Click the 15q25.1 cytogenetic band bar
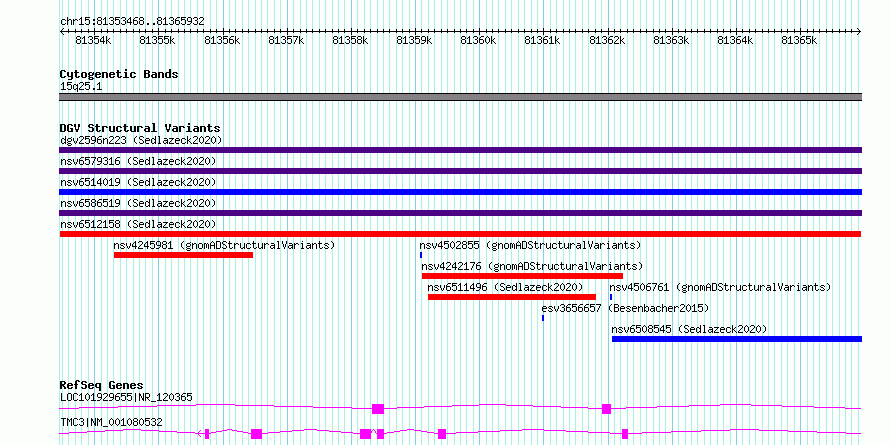Viewport: 890px width, 445px height. pyautogui.click(x=460, y=97)
